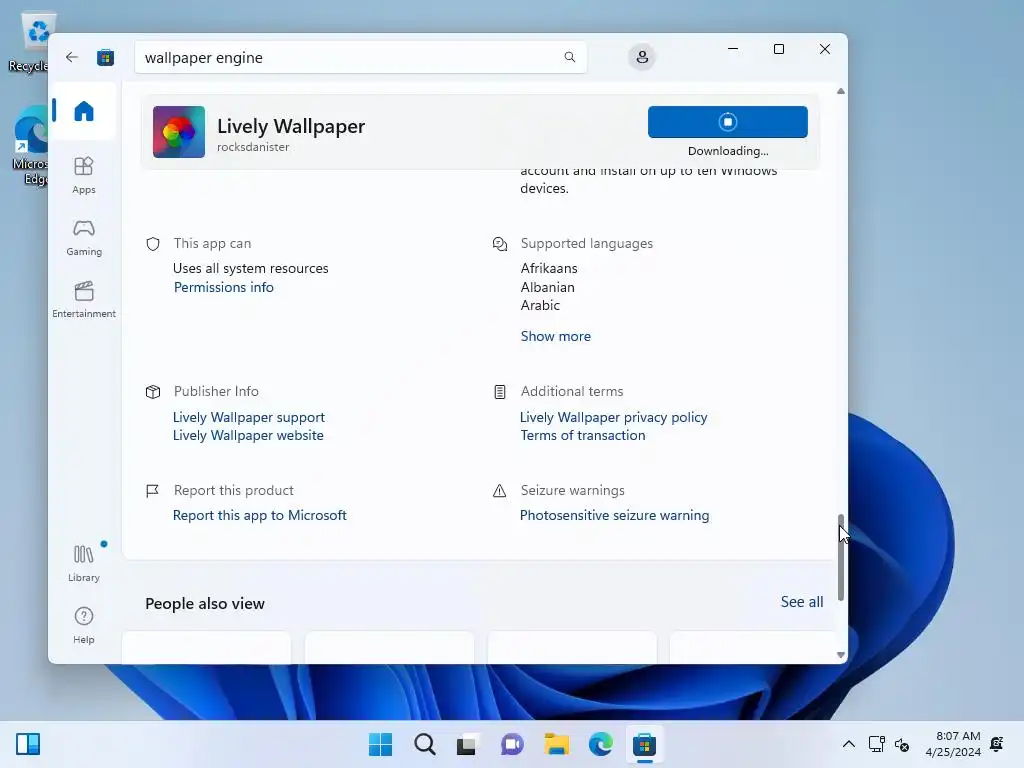The width and height of the screenshot is (1024, 768).
Task: Open the notifications bell icon
Action: point(997,744)
